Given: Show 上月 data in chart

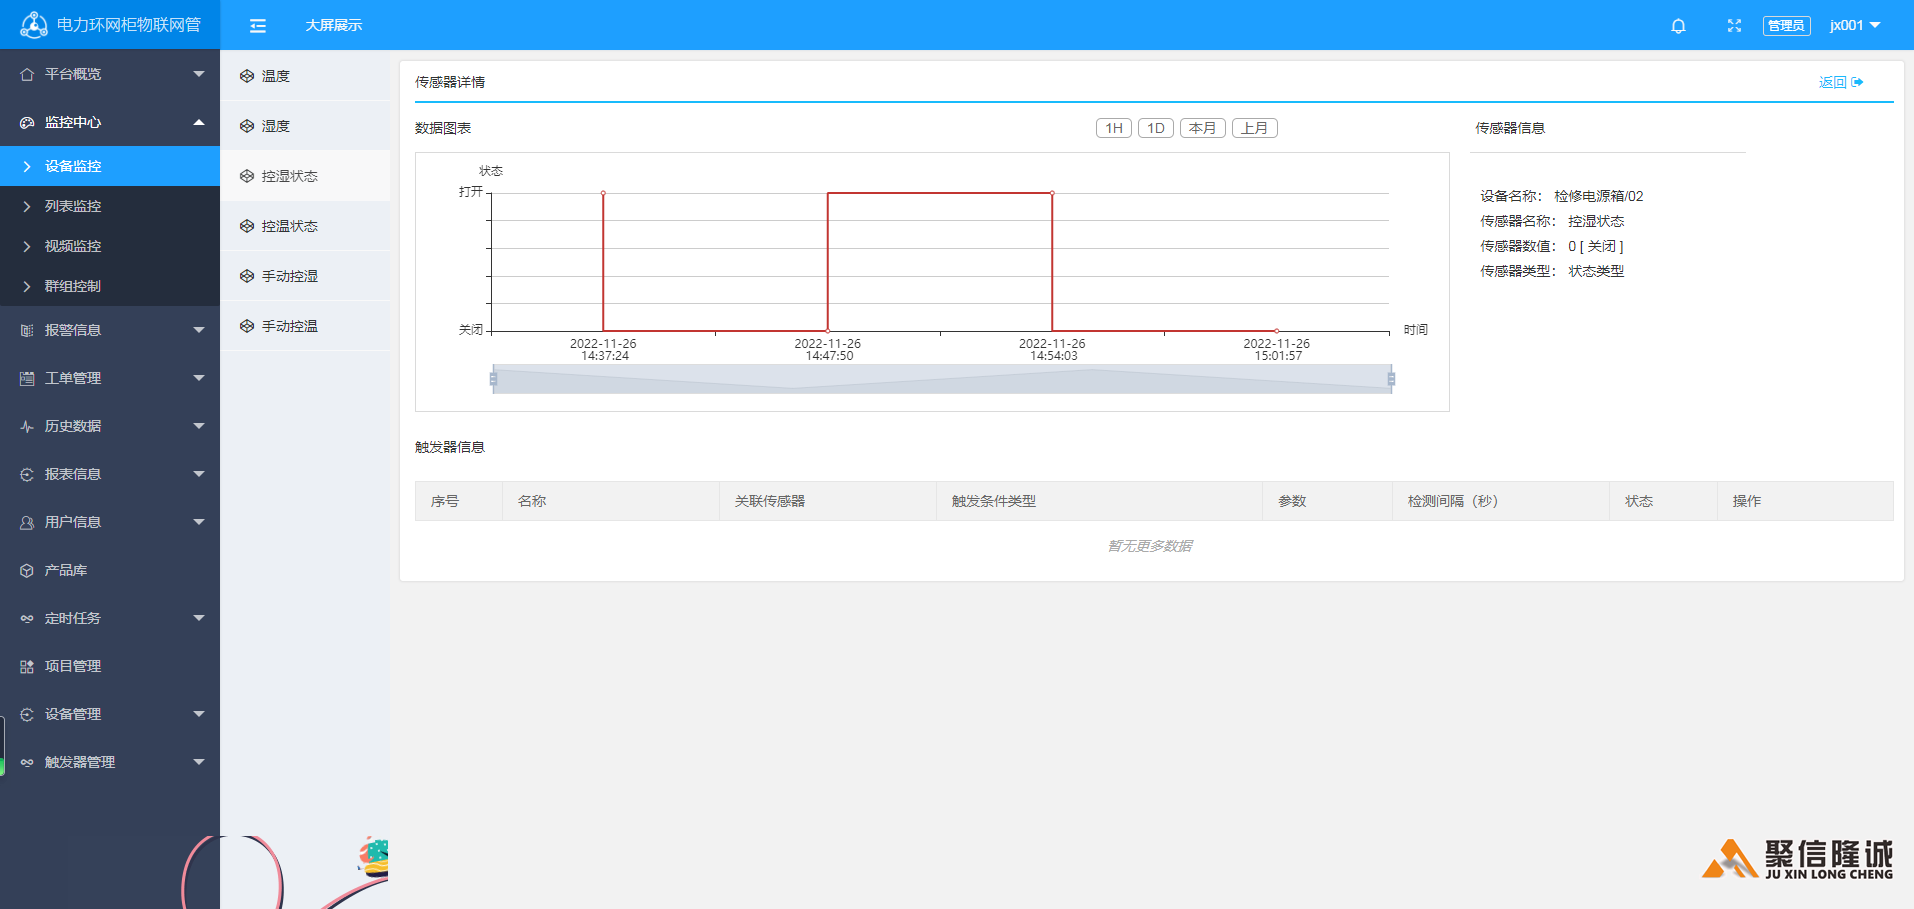Looking at the screenshot, I should [1254, 128].
